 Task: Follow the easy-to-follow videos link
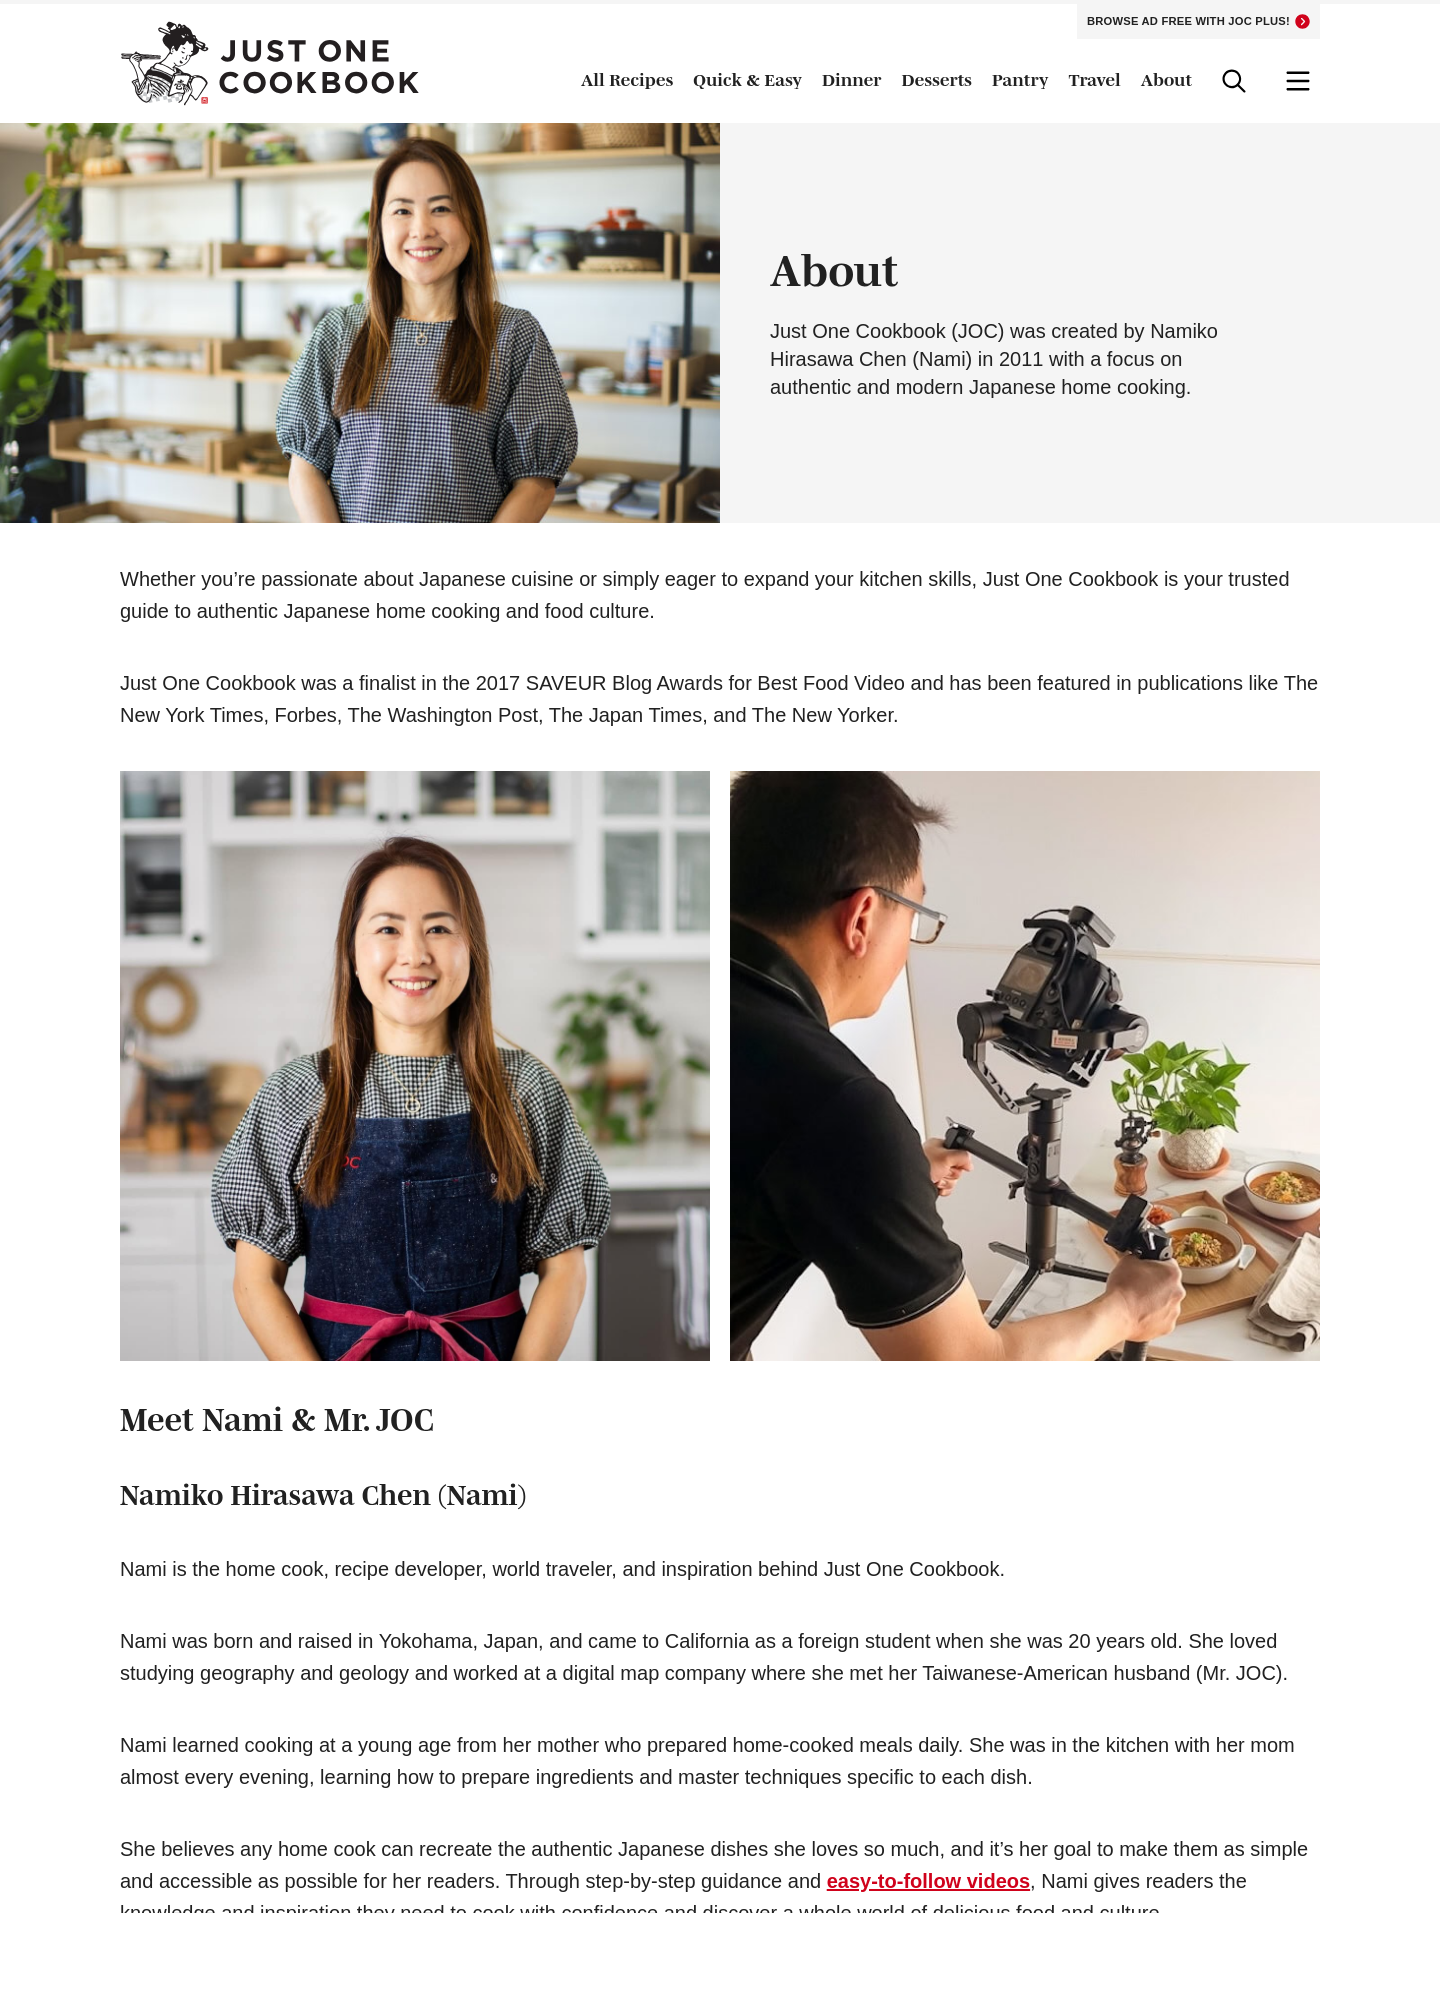tap(928, 1881)
